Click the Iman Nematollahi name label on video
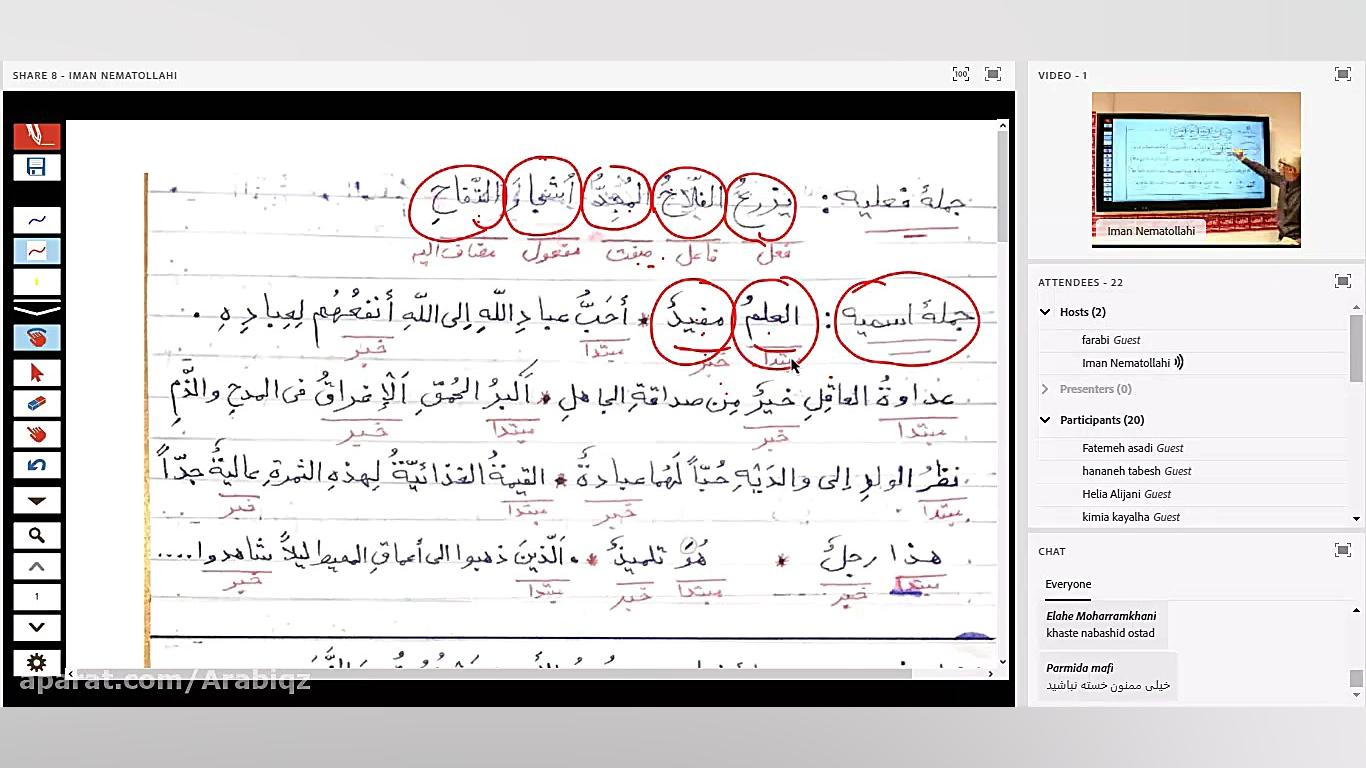This screenshot has width=1366, height=768. point(1151,231)
